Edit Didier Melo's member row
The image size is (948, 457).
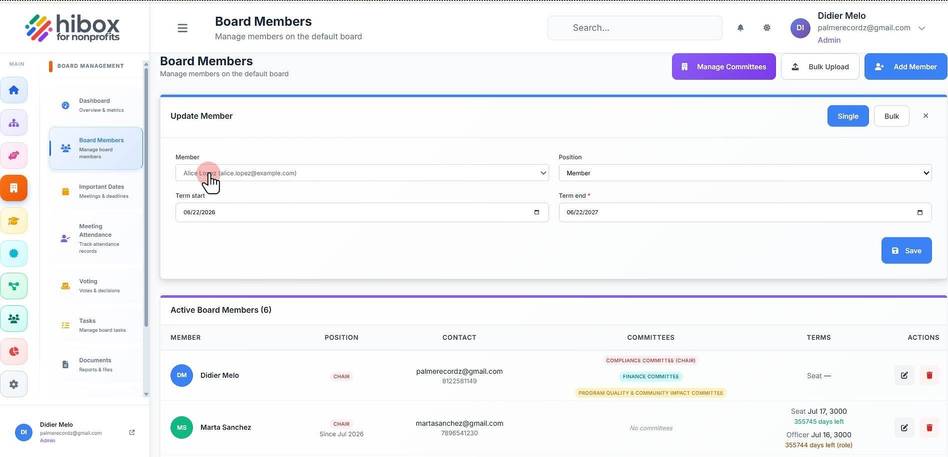point(904,375)
